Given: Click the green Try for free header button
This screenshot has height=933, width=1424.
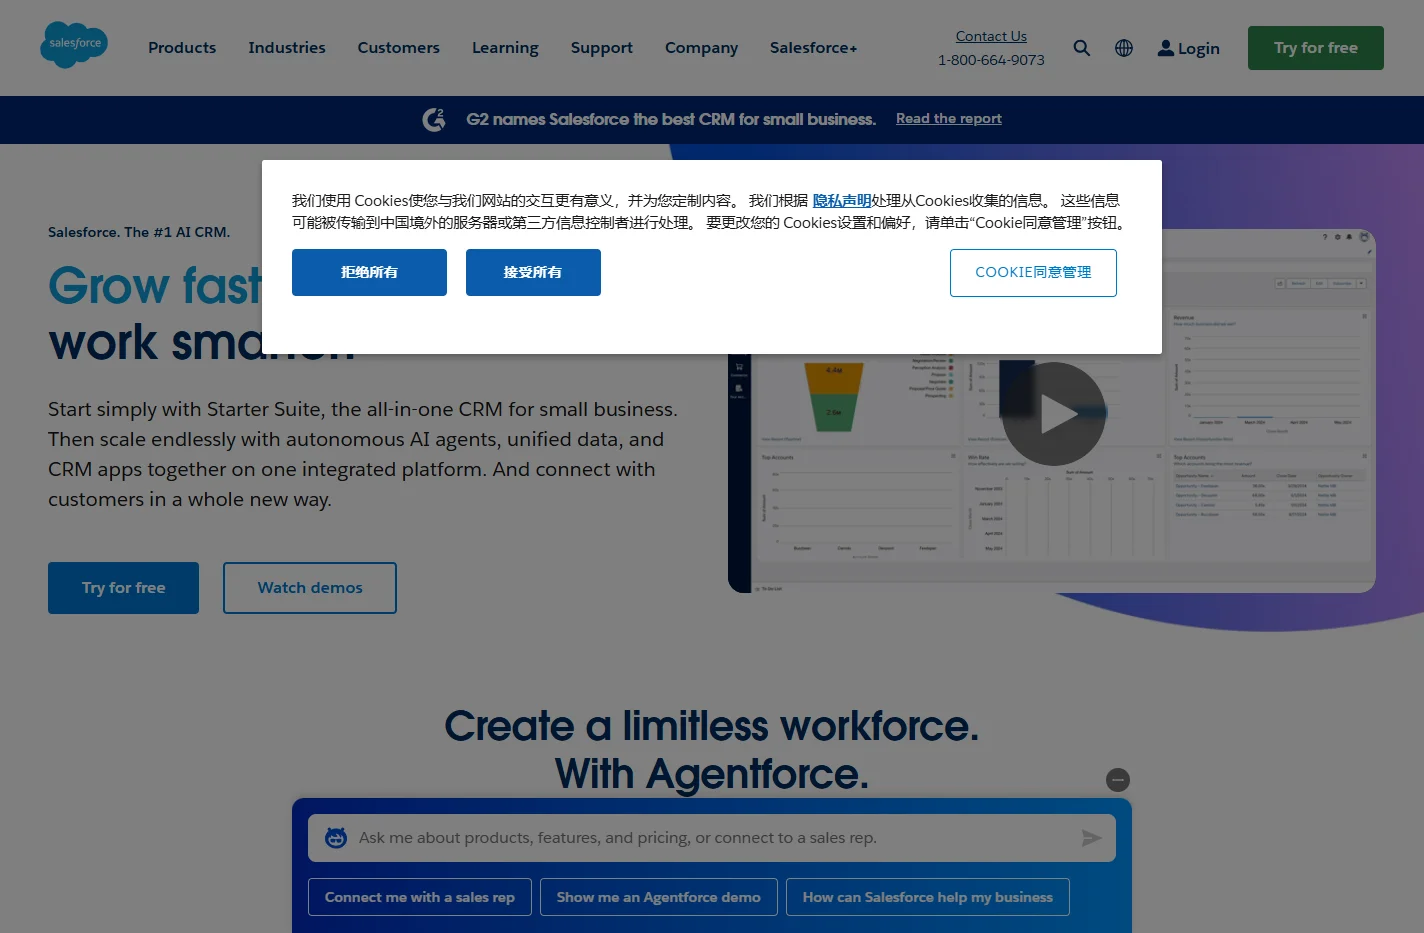Looking at the screenshot, I should 1316,48.
